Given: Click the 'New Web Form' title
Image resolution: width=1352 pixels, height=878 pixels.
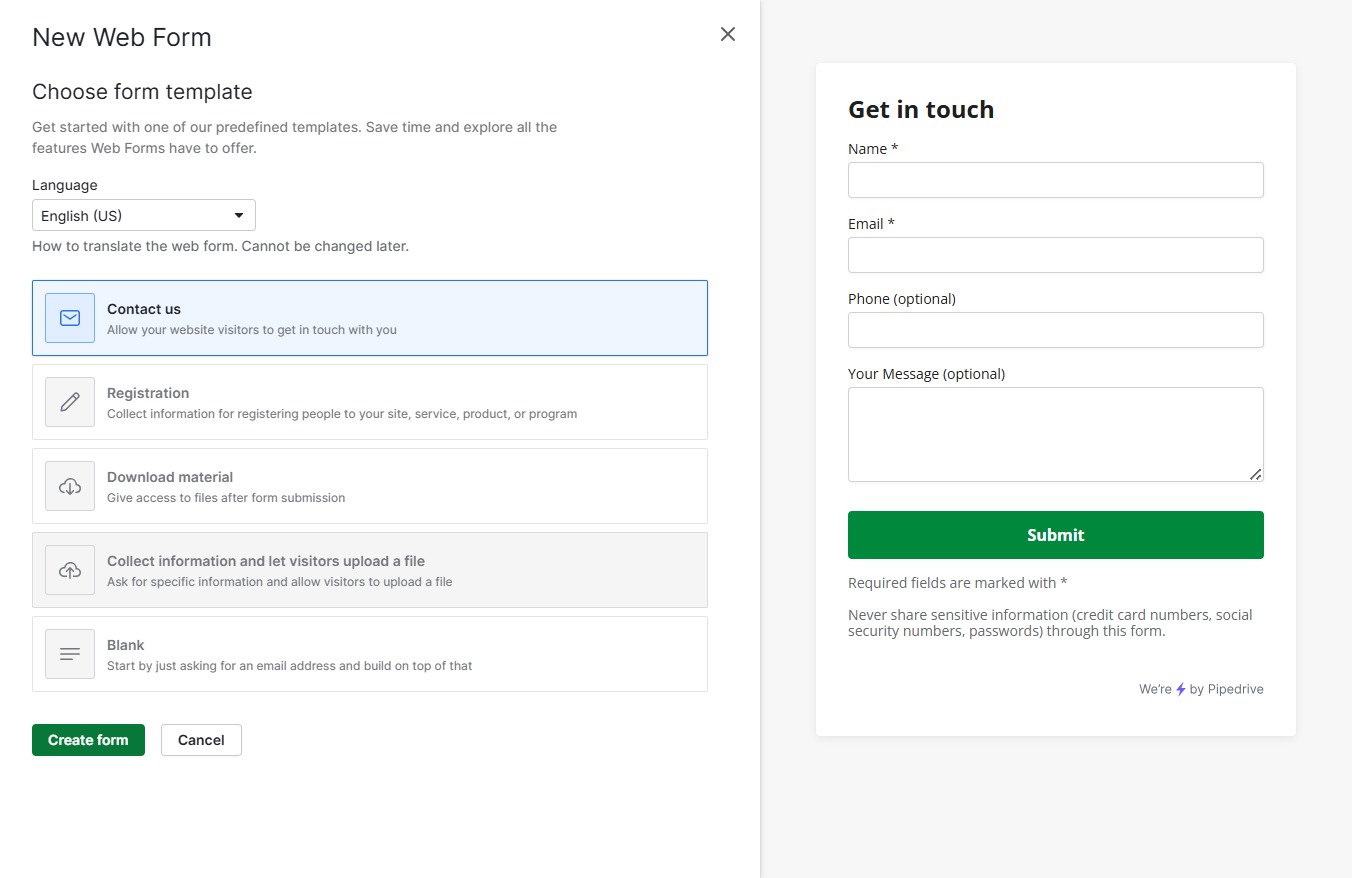Looking at the screenshot, I should coord(122,38).
